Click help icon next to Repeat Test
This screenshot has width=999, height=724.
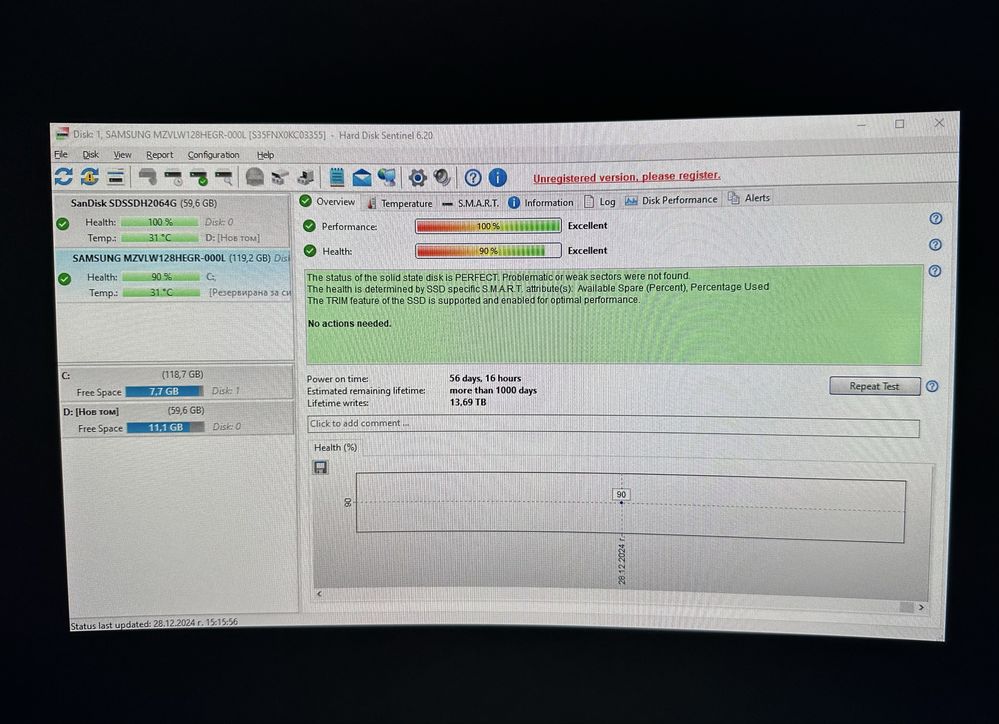pyautogui.click(x=931, y=386)
